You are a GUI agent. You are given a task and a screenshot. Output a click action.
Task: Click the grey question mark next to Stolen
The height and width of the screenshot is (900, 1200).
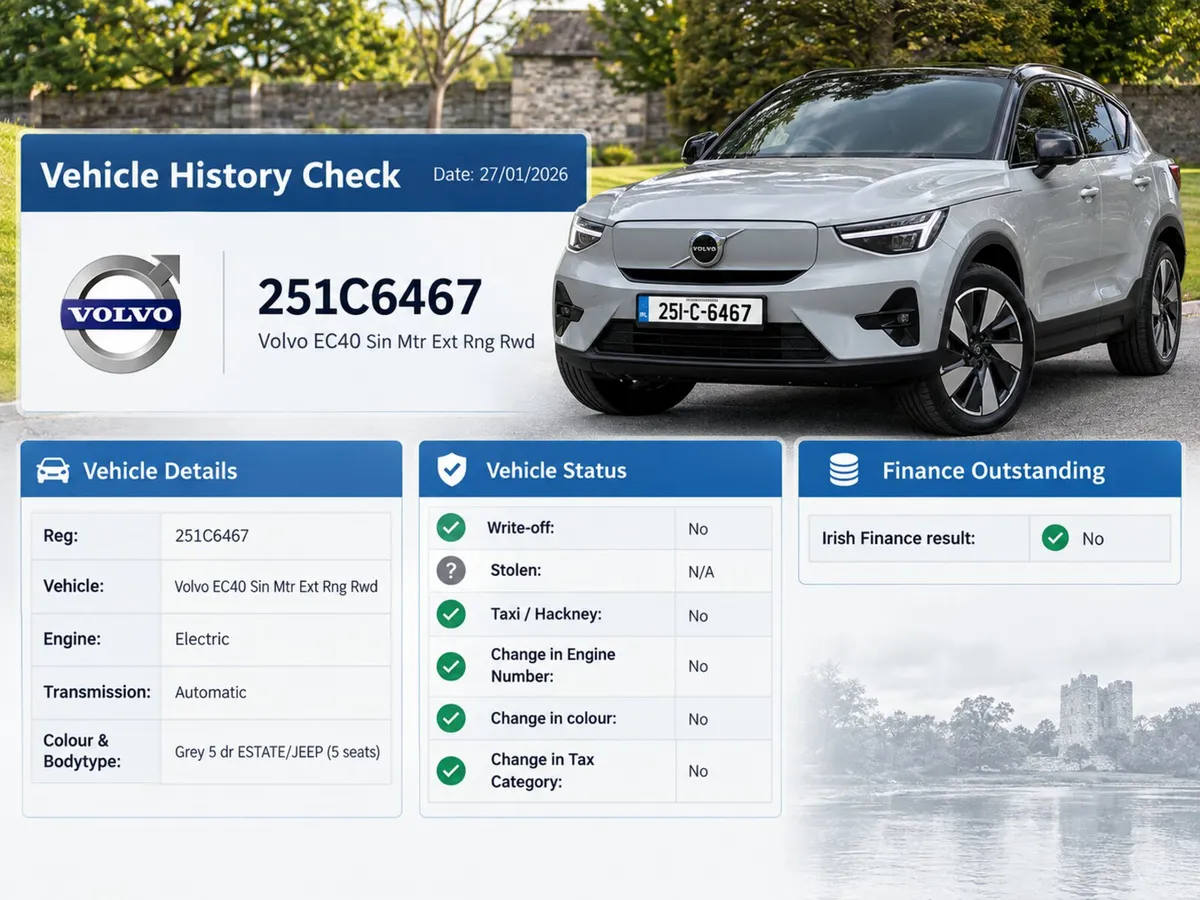pyautogui.click(x=451, y=571)
